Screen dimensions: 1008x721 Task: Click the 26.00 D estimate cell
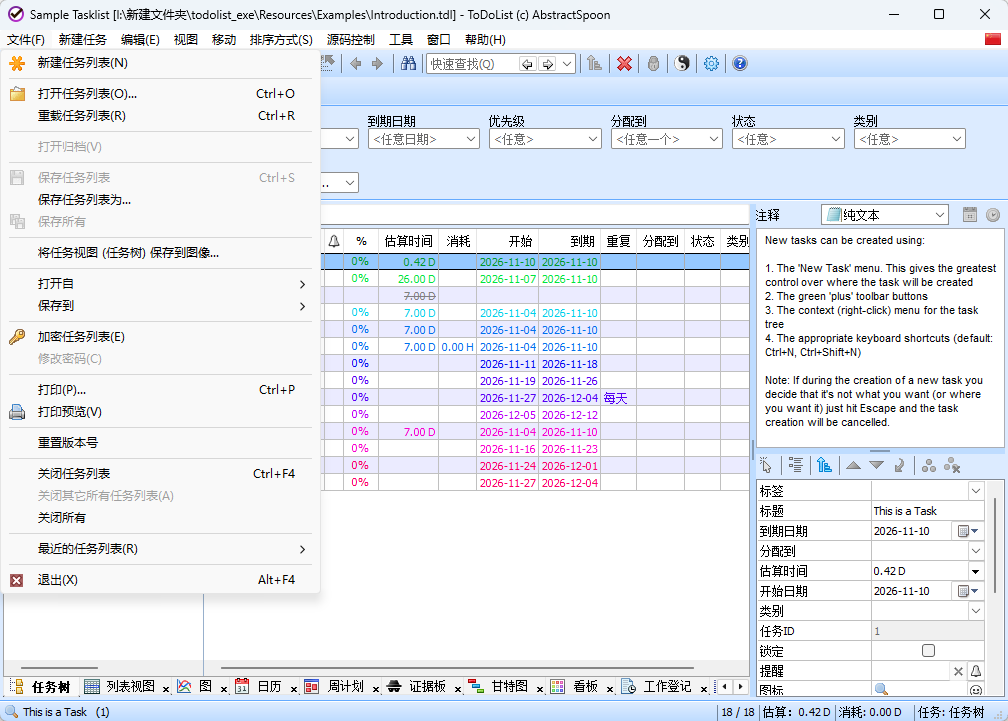click(408, 279)
